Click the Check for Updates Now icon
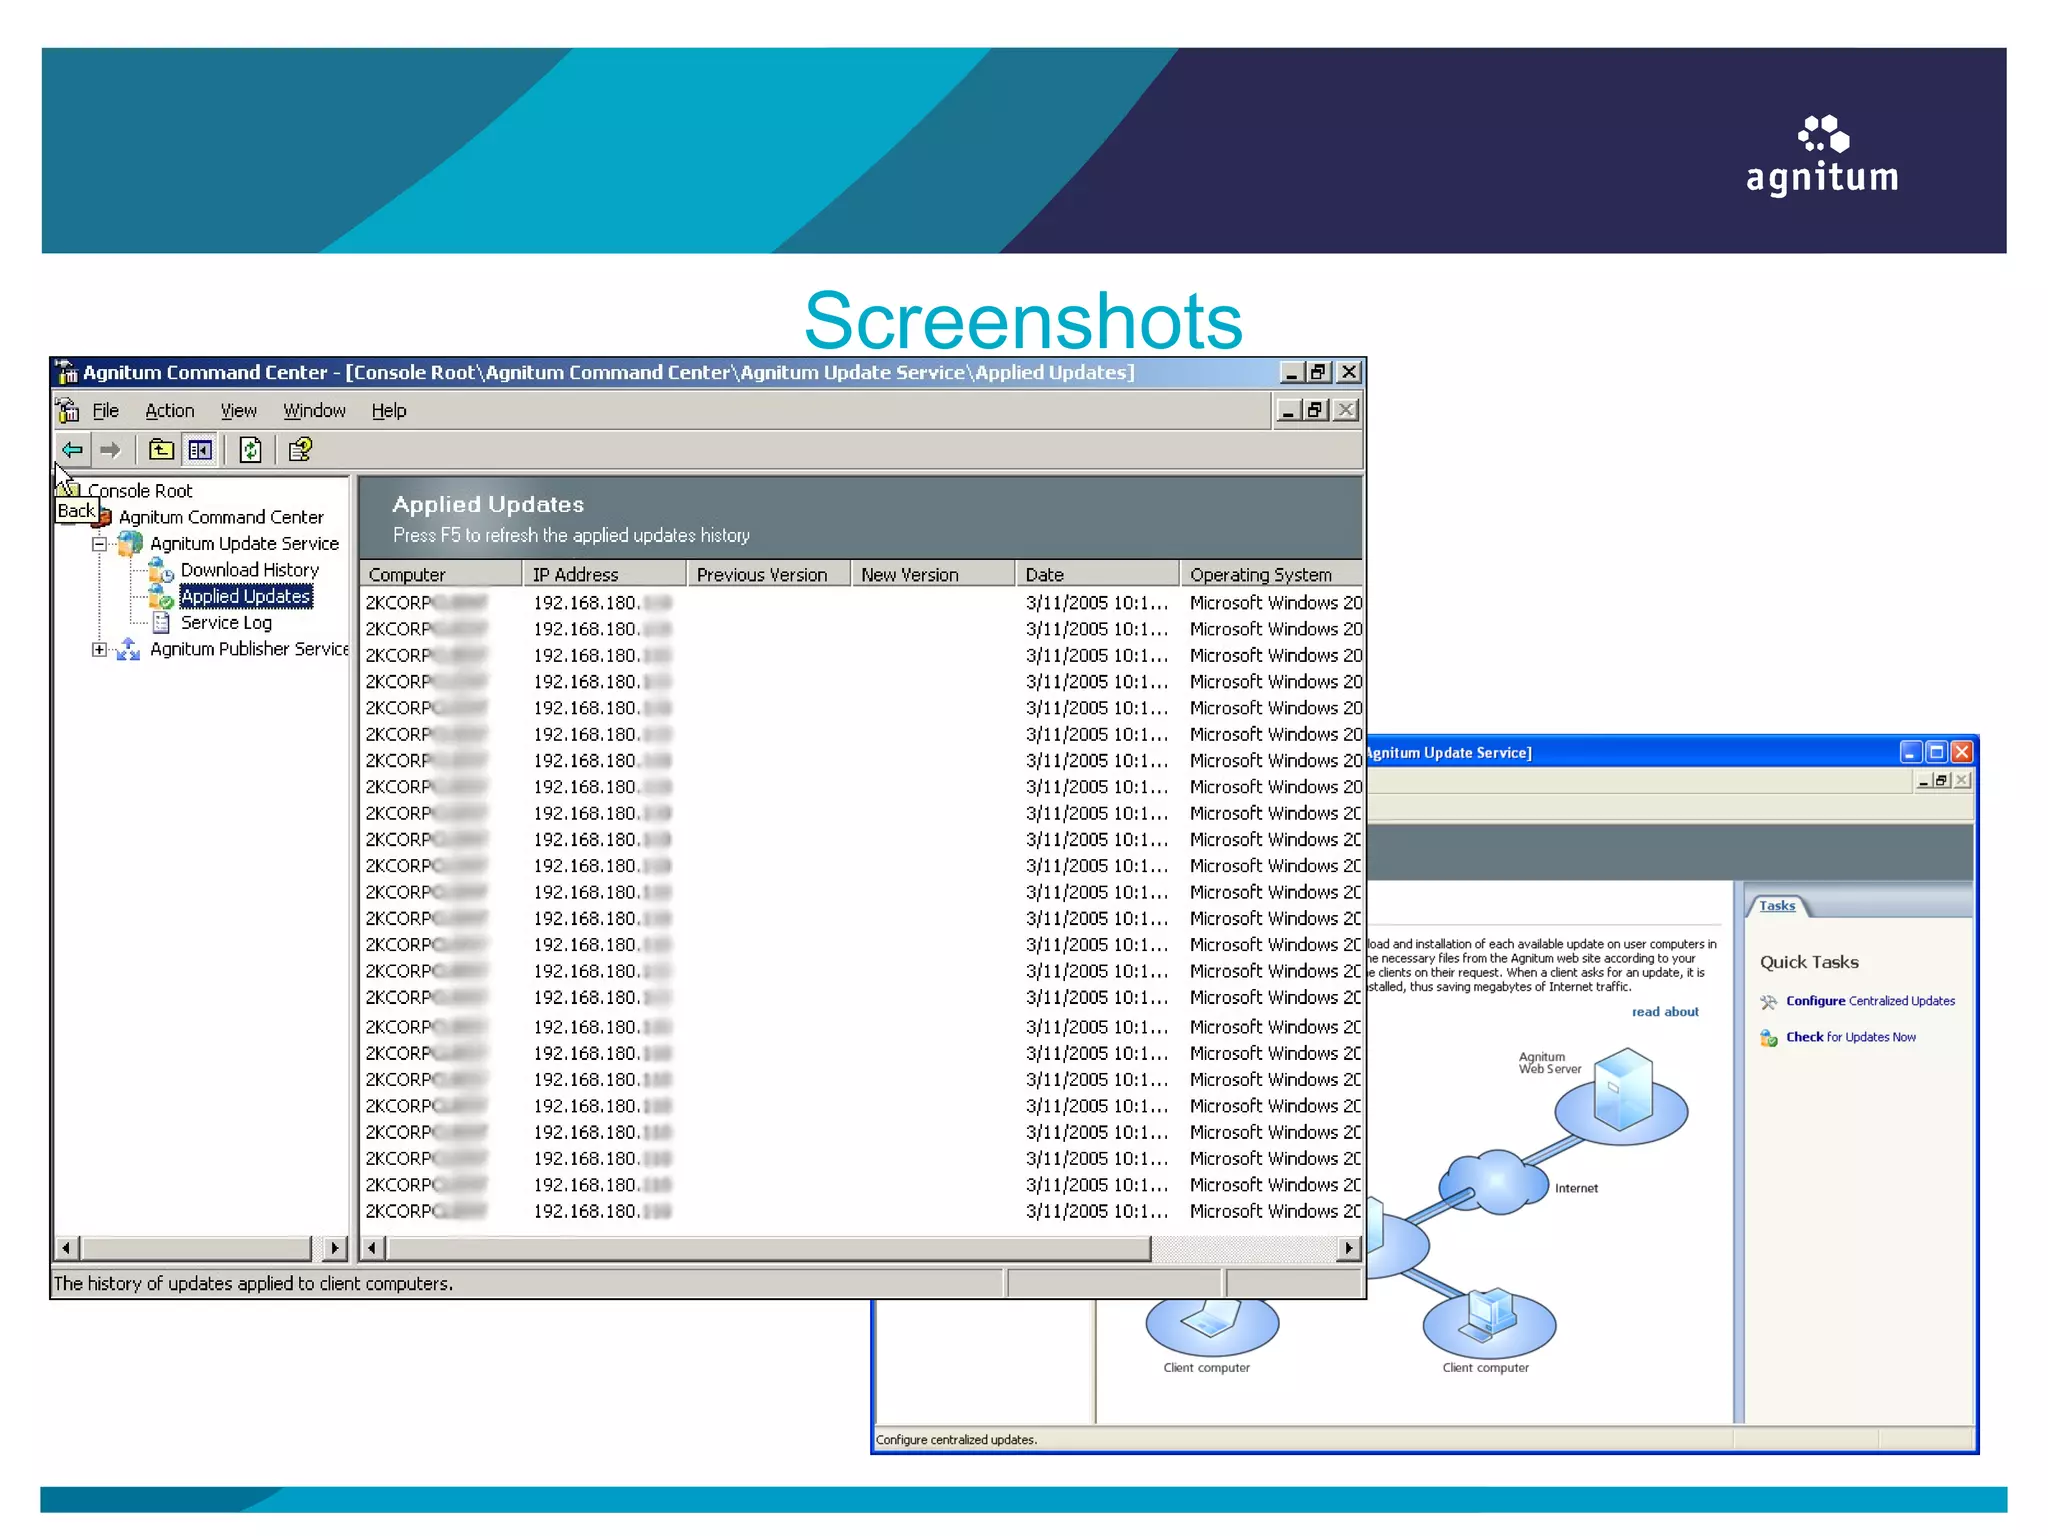 pyautogui.click(x=1768, y=1038)
